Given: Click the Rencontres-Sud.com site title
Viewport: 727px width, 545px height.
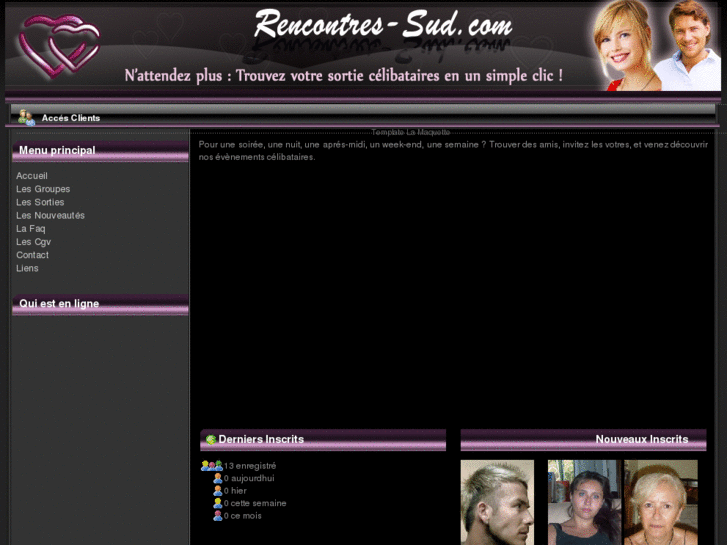Looking at the screenshot, I should 383,24.
